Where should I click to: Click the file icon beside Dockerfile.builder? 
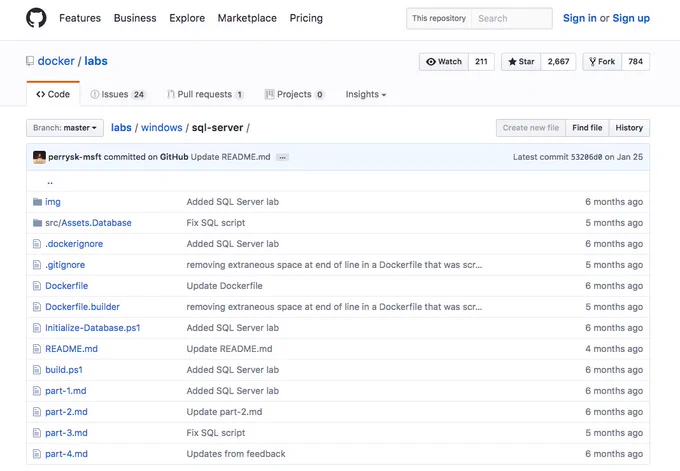pos(37,307)
